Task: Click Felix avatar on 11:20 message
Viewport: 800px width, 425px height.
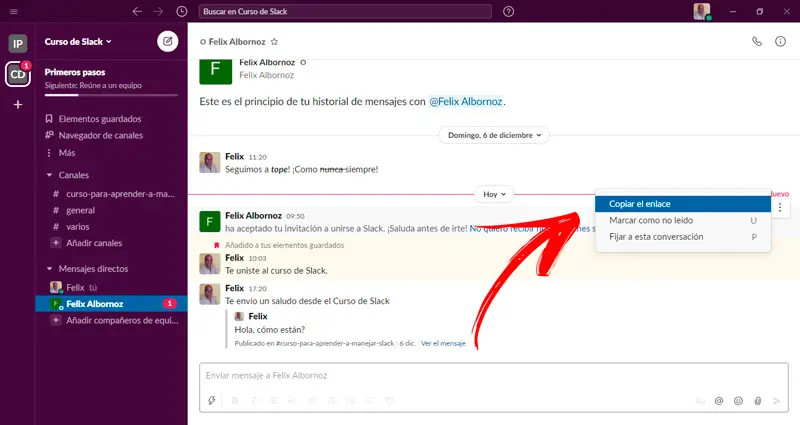Action: coord(209,163)
